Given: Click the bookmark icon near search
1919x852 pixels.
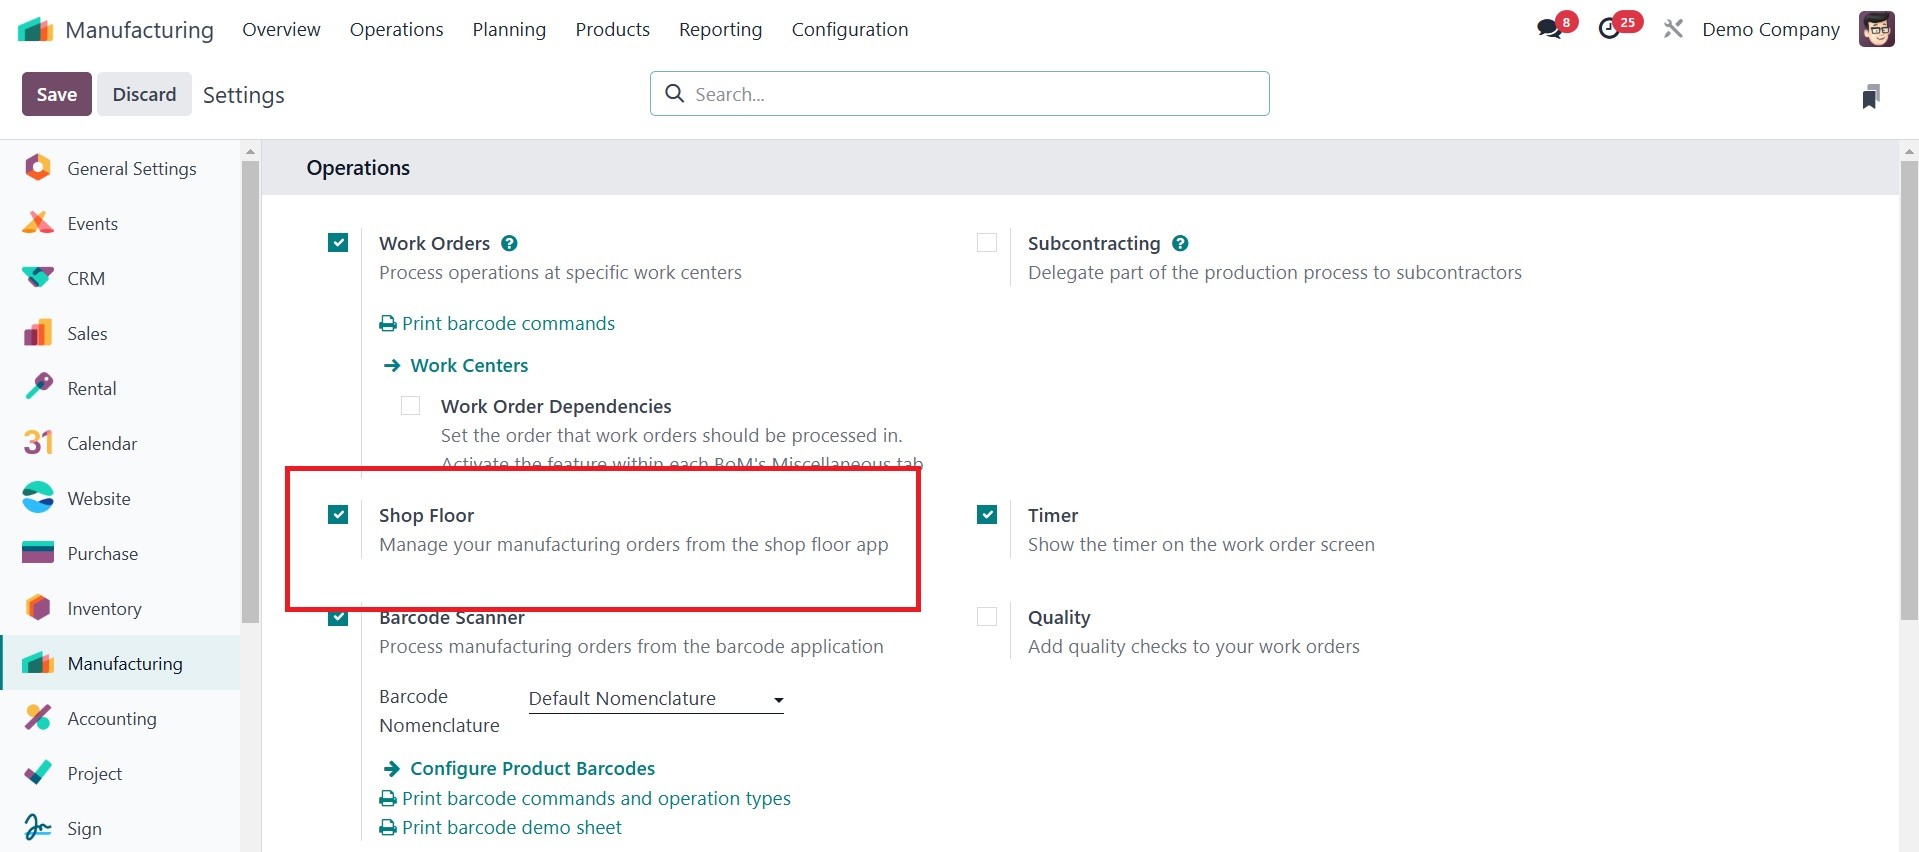Looking at the screenshot, I should click(1871, 96).
